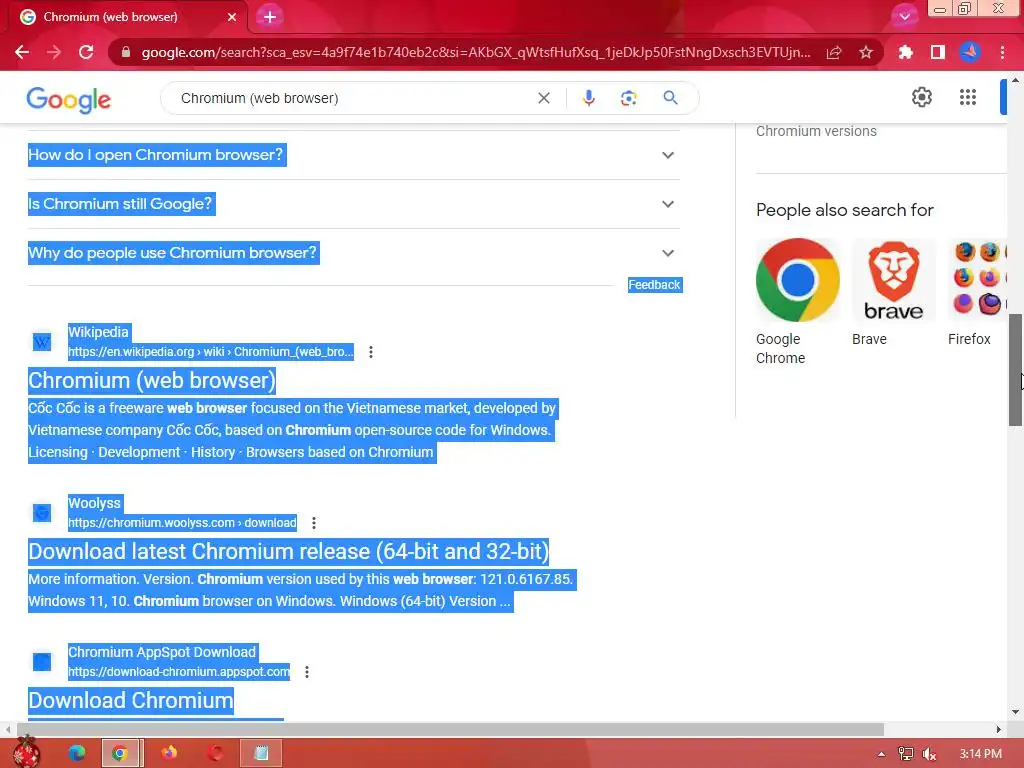The width and height of the screenshot is (1024, 768).
Task: Open Chrome three-dot menu
Action: click(x=1002, y=52)
